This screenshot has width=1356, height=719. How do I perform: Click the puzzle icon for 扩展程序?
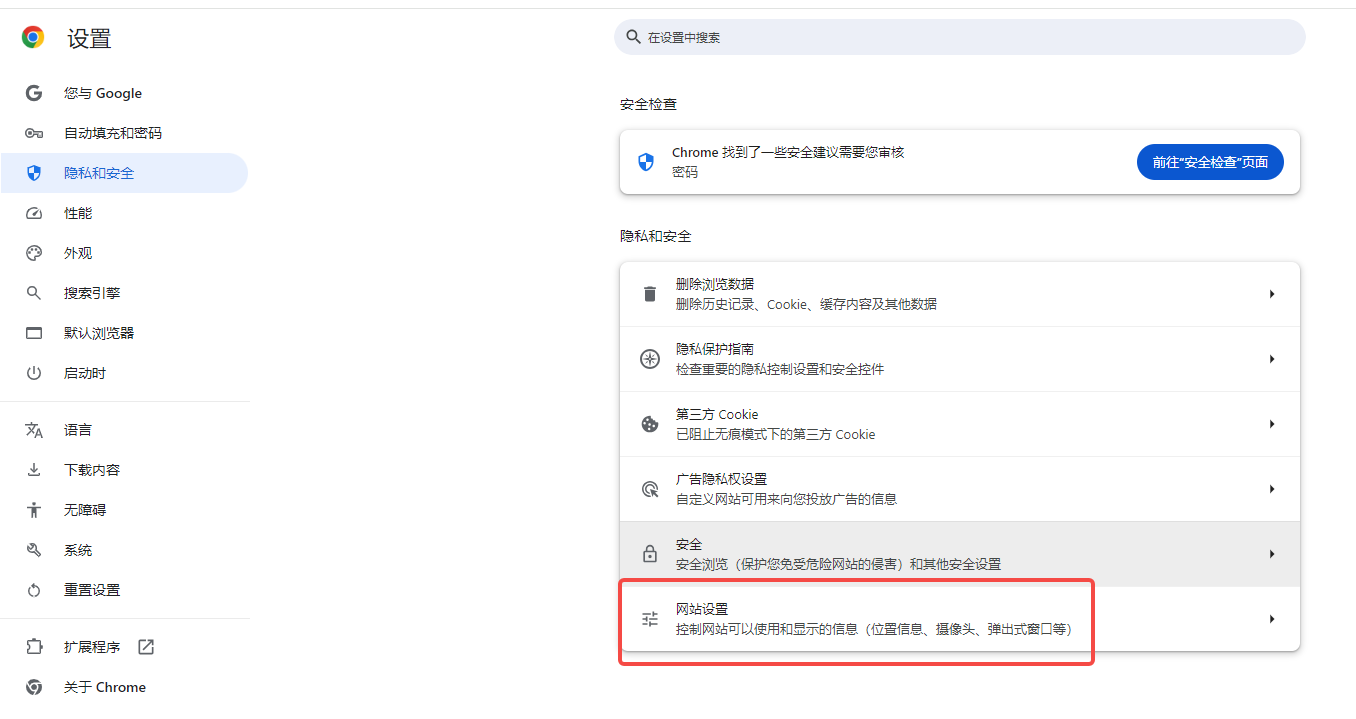click(34, 647)
